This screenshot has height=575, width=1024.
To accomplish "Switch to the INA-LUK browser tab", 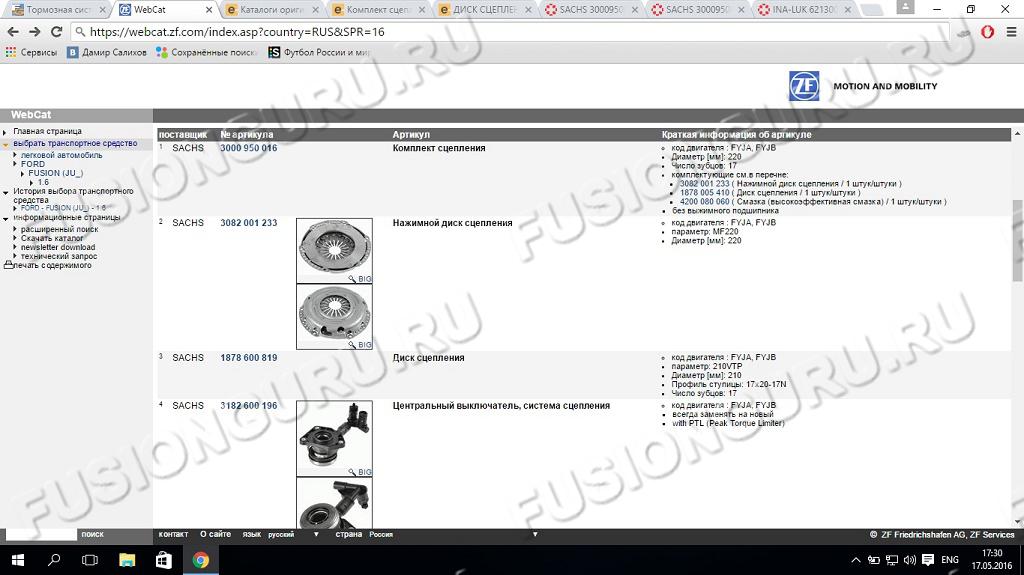I will coord(803,10).
